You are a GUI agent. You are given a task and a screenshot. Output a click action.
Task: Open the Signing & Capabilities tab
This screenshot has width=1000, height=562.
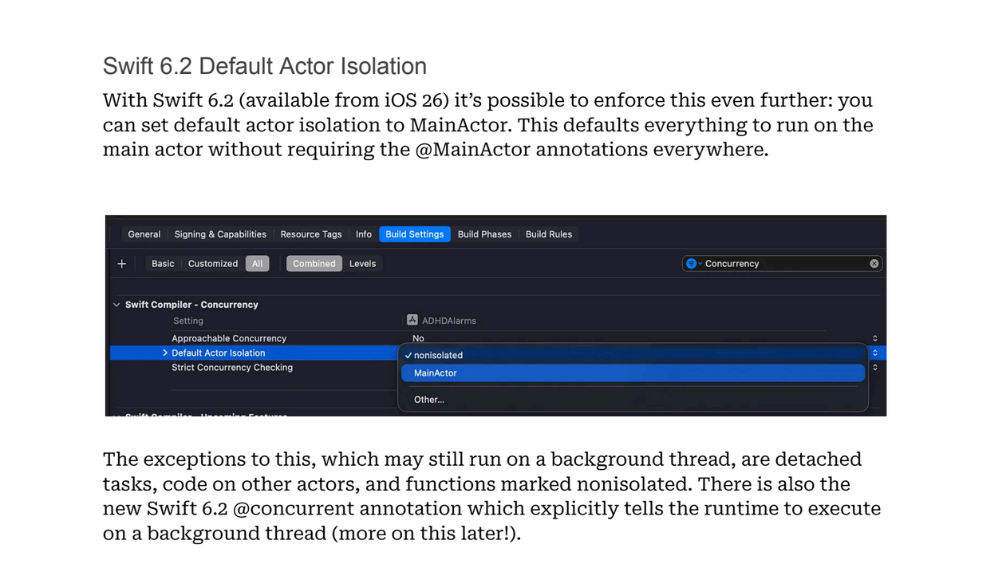220,234
